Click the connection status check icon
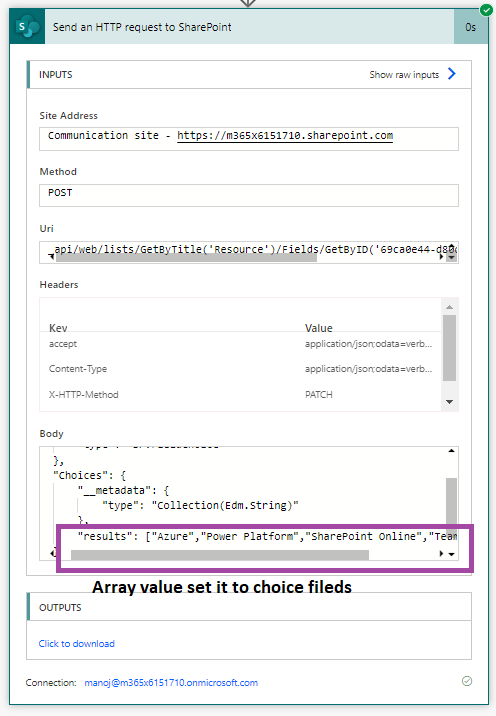This screenshot has width=496, height=716. pyautogui.click(x=467, y=681)
